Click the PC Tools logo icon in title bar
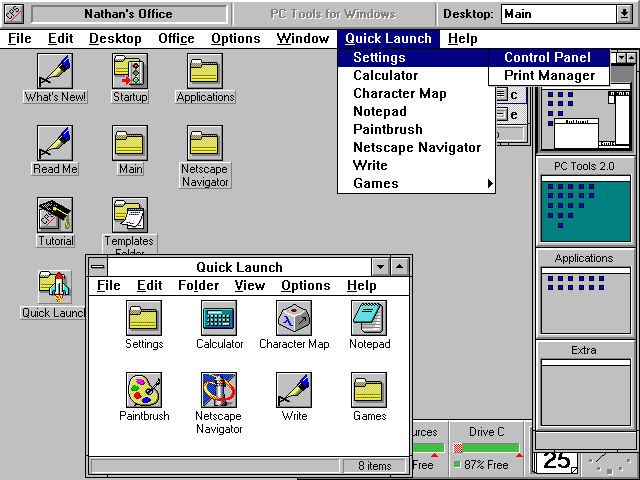This screenshot has height=480, width=640. pyautogui.click(x=14, y=14)
